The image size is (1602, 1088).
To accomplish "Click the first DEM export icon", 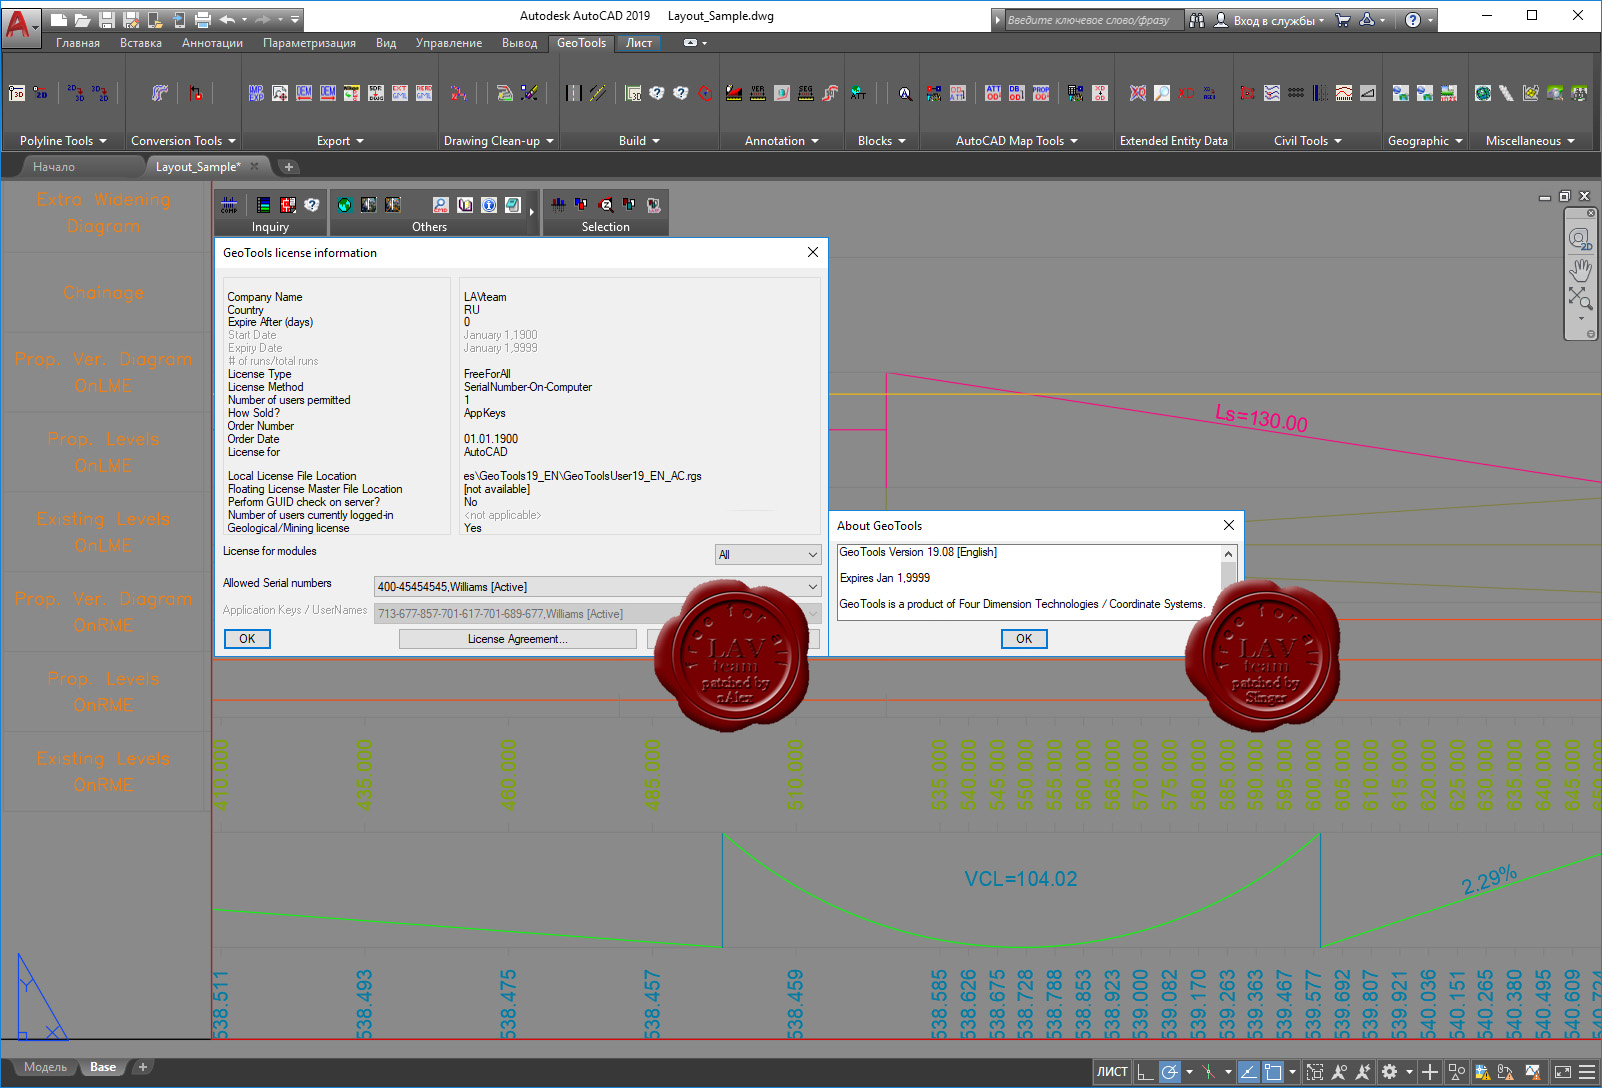I will (x=304, y=93).
